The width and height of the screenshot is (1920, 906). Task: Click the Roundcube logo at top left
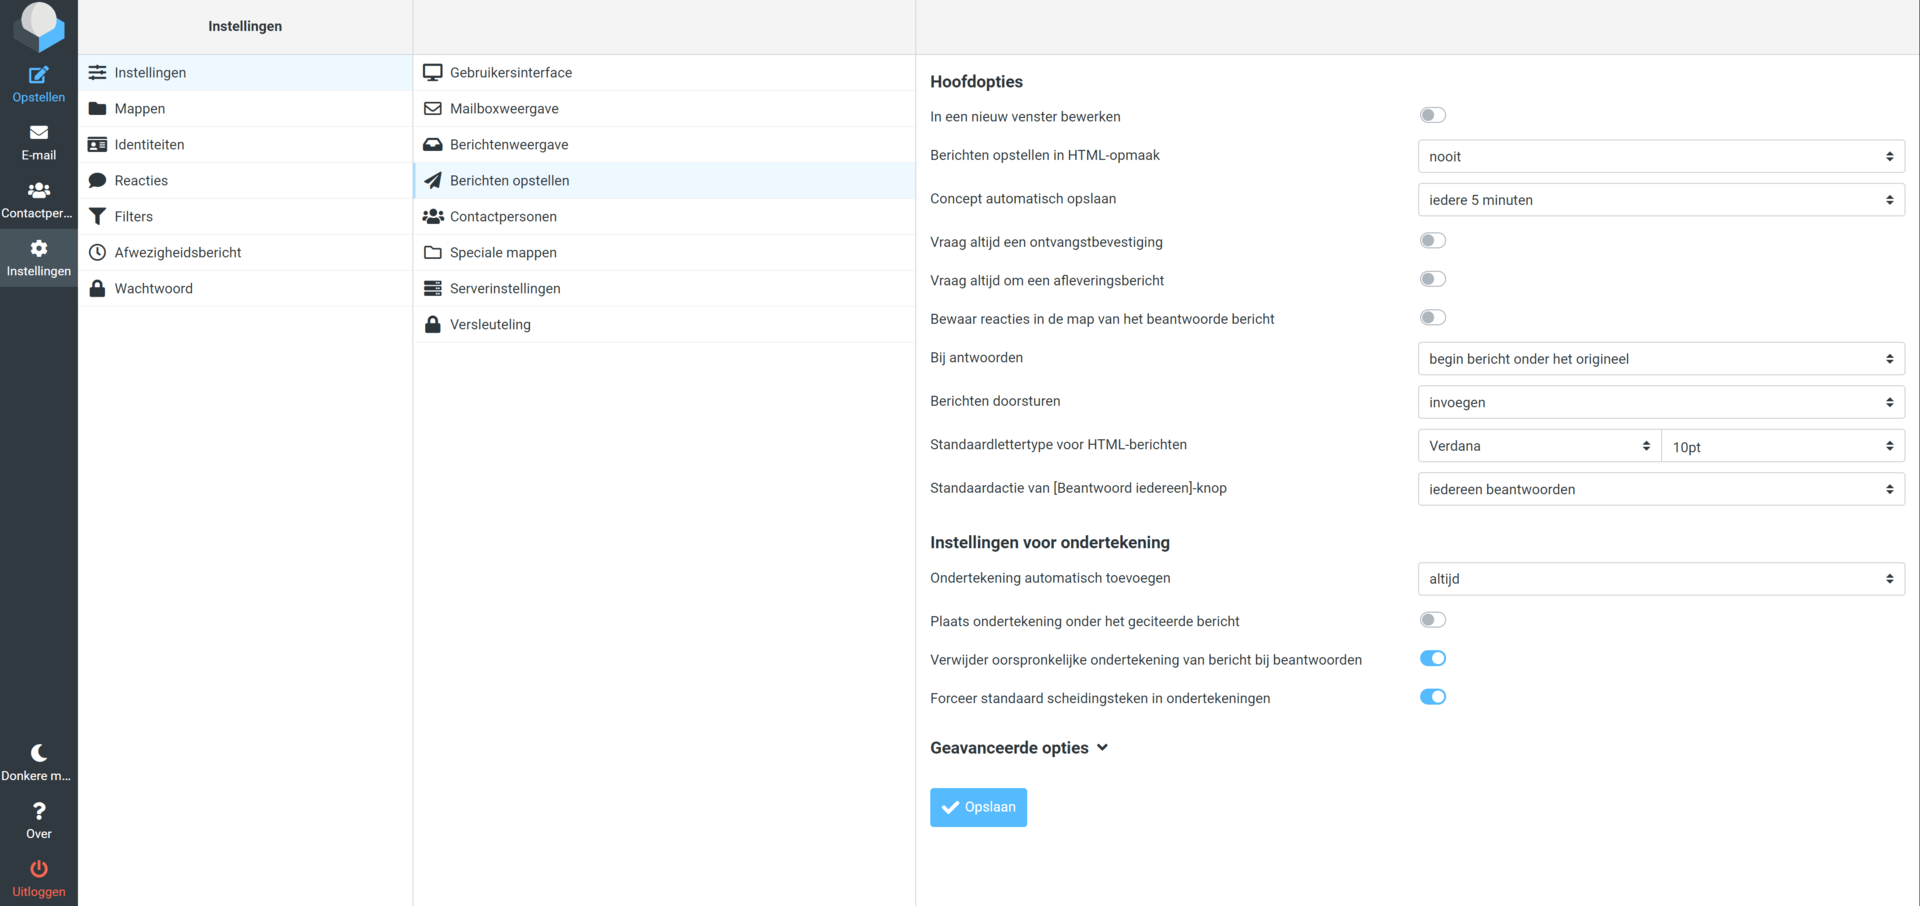pos(38,25)
